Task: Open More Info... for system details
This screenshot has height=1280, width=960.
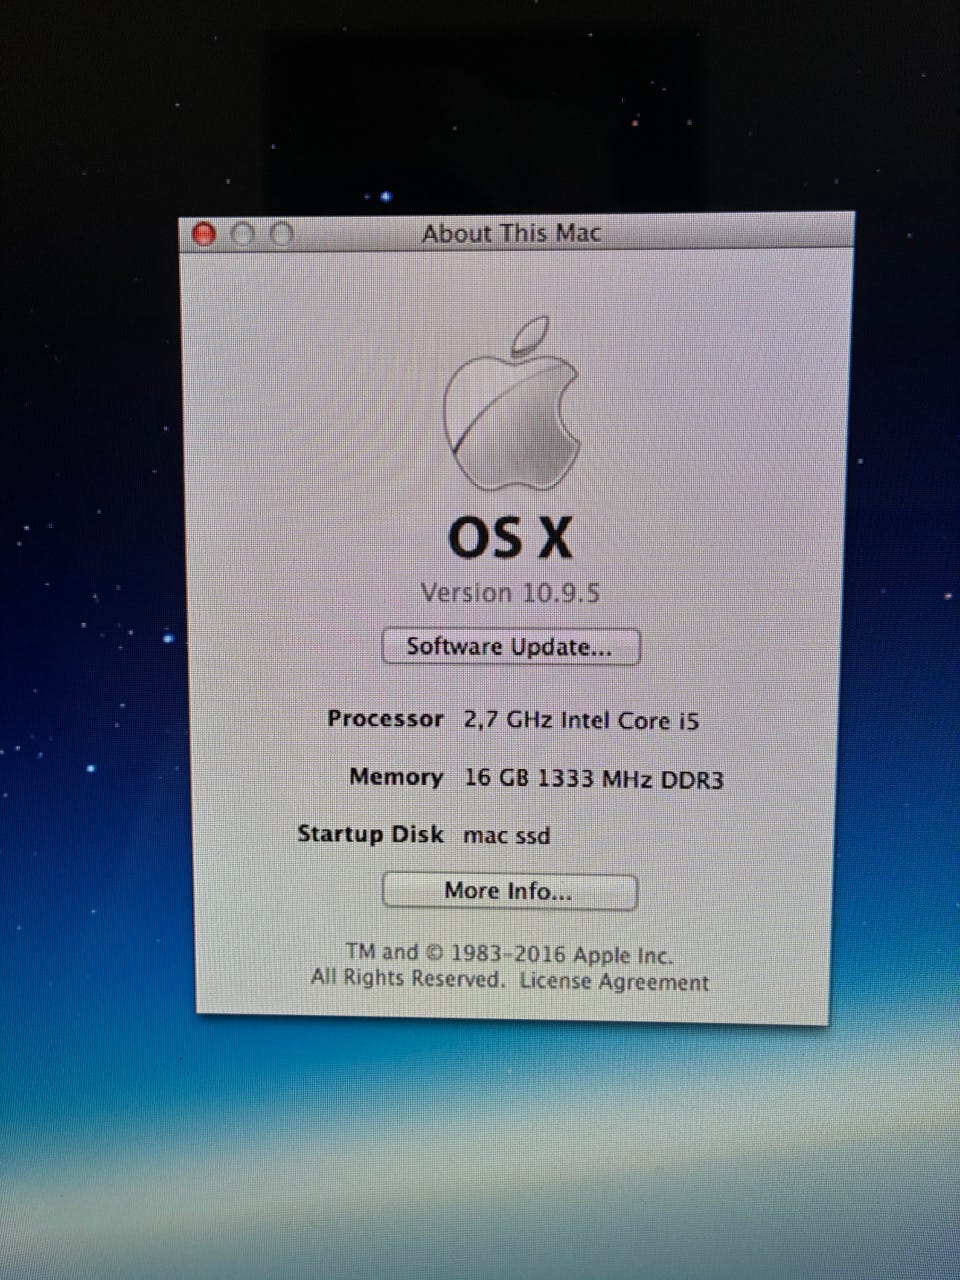Action: (509, 891)
